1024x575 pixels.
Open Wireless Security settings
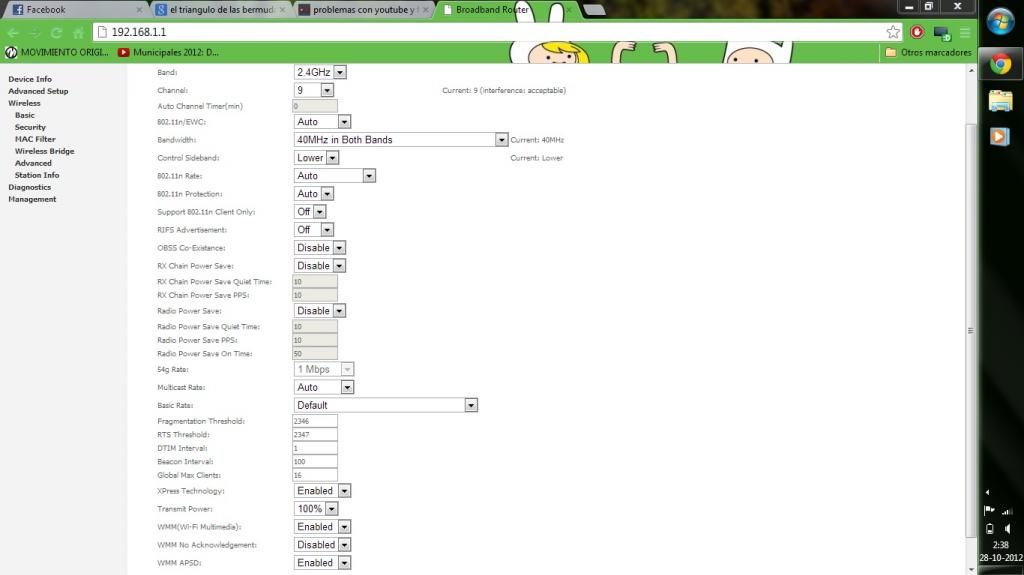30,127
